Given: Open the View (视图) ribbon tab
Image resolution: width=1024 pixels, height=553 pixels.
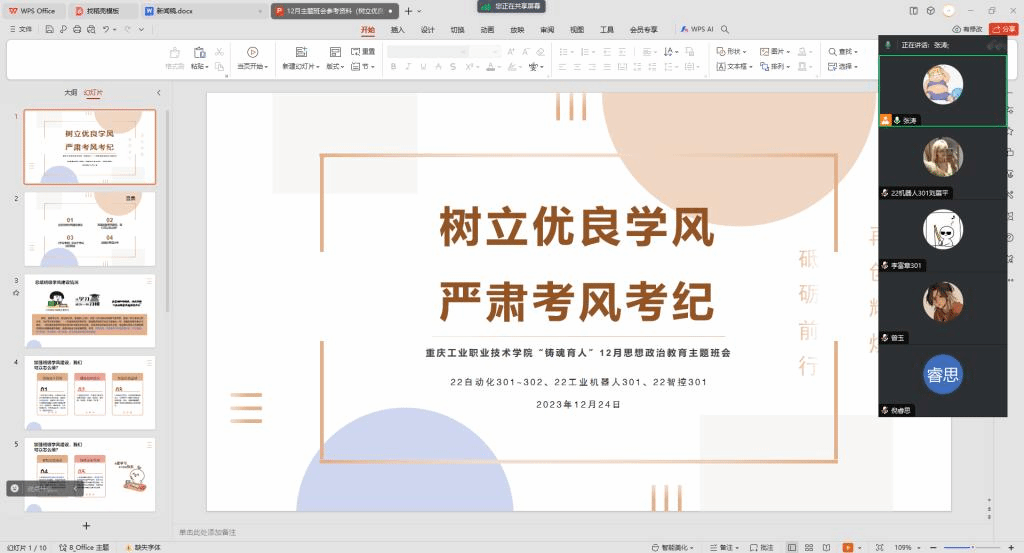Looking at the screenshot, I should (577, 29).
